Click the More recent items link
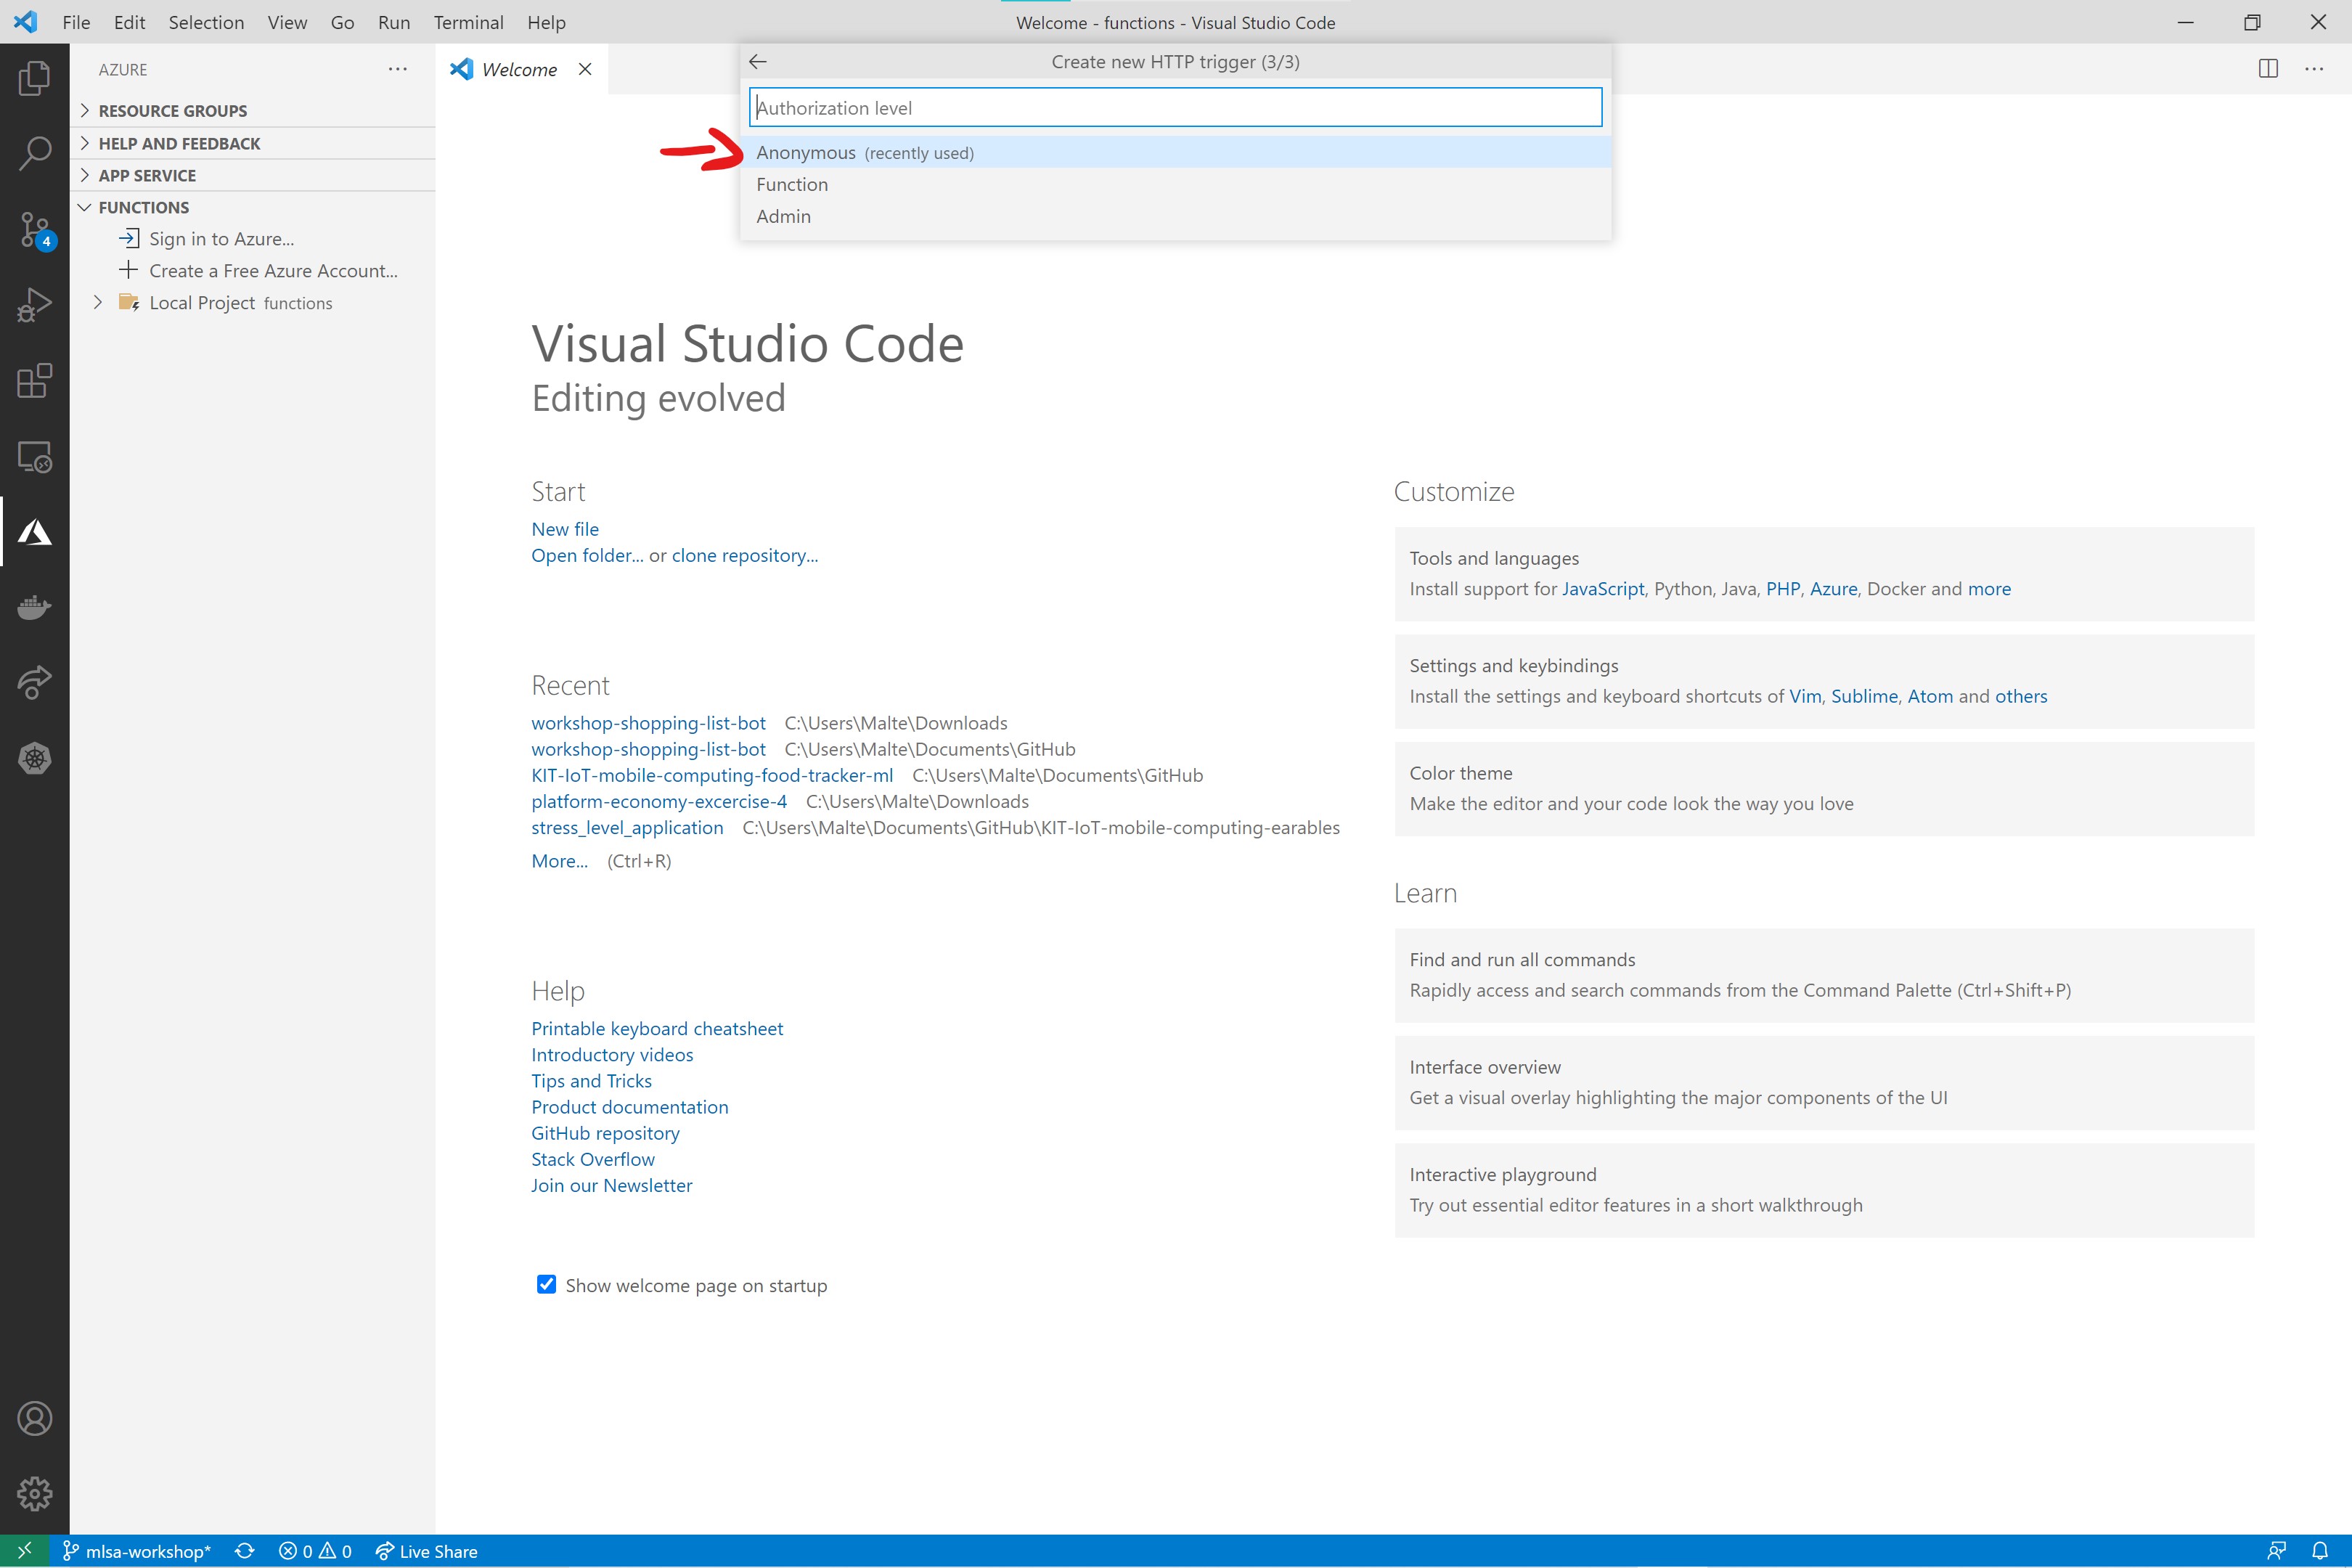Viewport: 2352px width, 1568px height. 559,861
